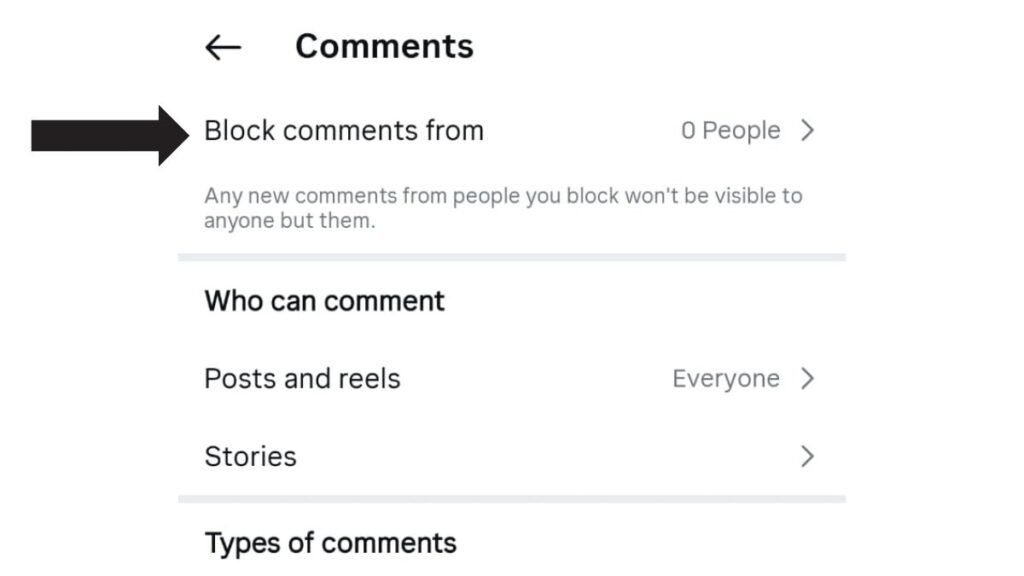Click the word 'reels' in the posts row
The width and height of the screenshot is (1024, 576).
point(366,379)
